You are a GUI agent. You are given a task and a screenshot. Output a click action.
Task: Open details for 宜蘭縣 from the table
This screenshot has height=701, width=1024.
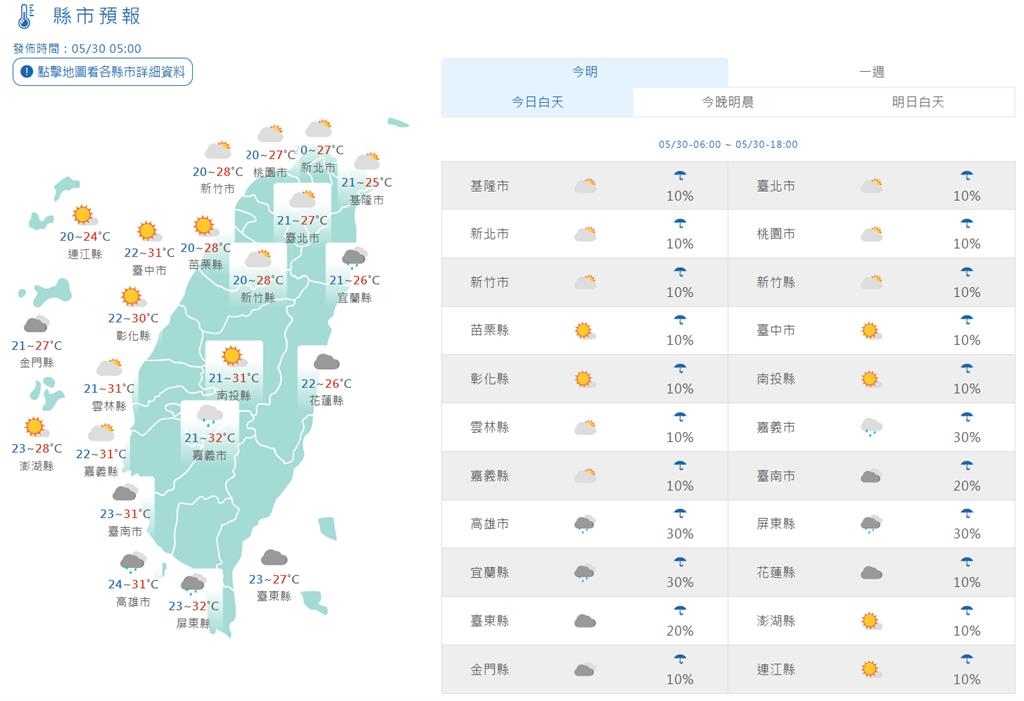tap(489, 572)
